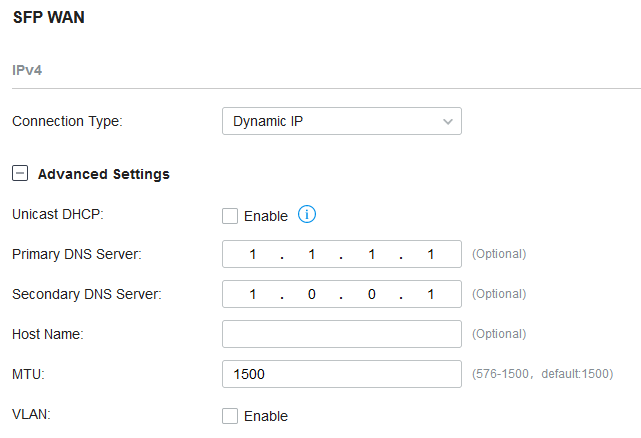Click fourth octet of Primary DNS Server
641x438 pixels.
click(x=430, y=254)
